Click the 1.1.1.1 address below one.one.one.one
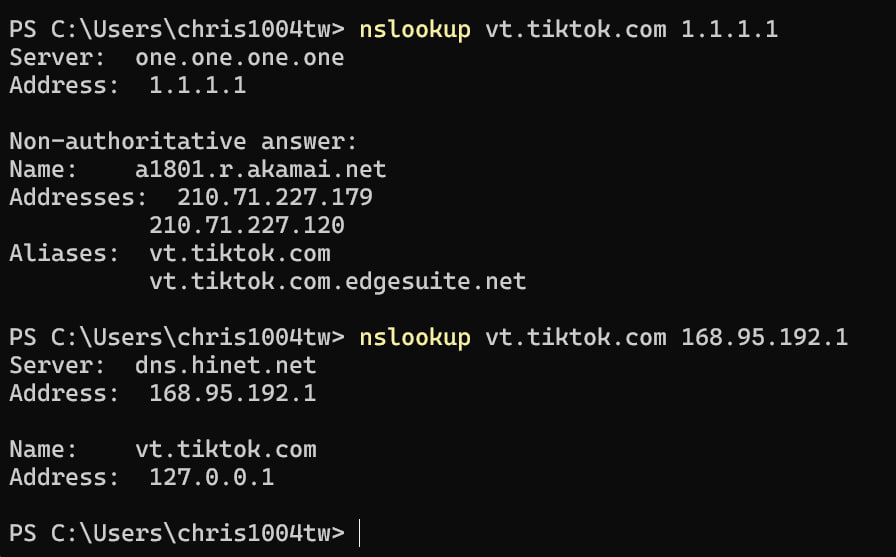Image resolution: width=896 pixels, height=557 pixels. pos(197,86)
